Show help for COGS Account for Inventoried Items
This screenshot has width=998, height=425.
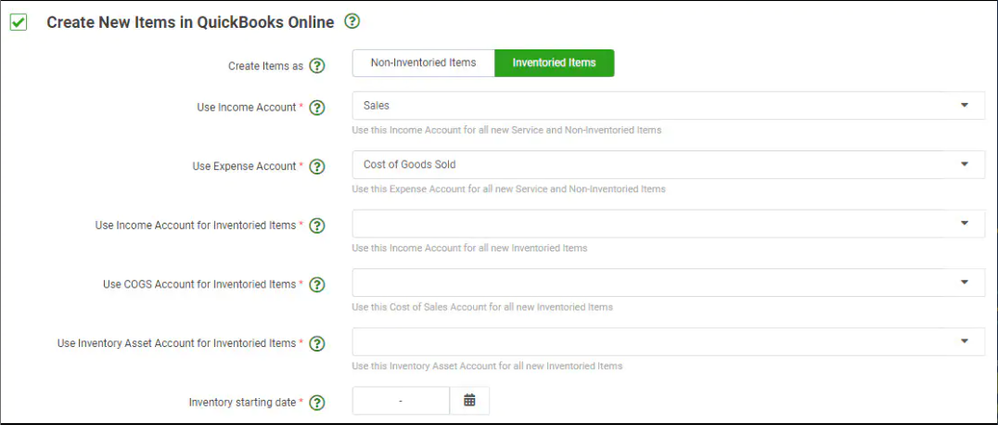coord(317,285)
